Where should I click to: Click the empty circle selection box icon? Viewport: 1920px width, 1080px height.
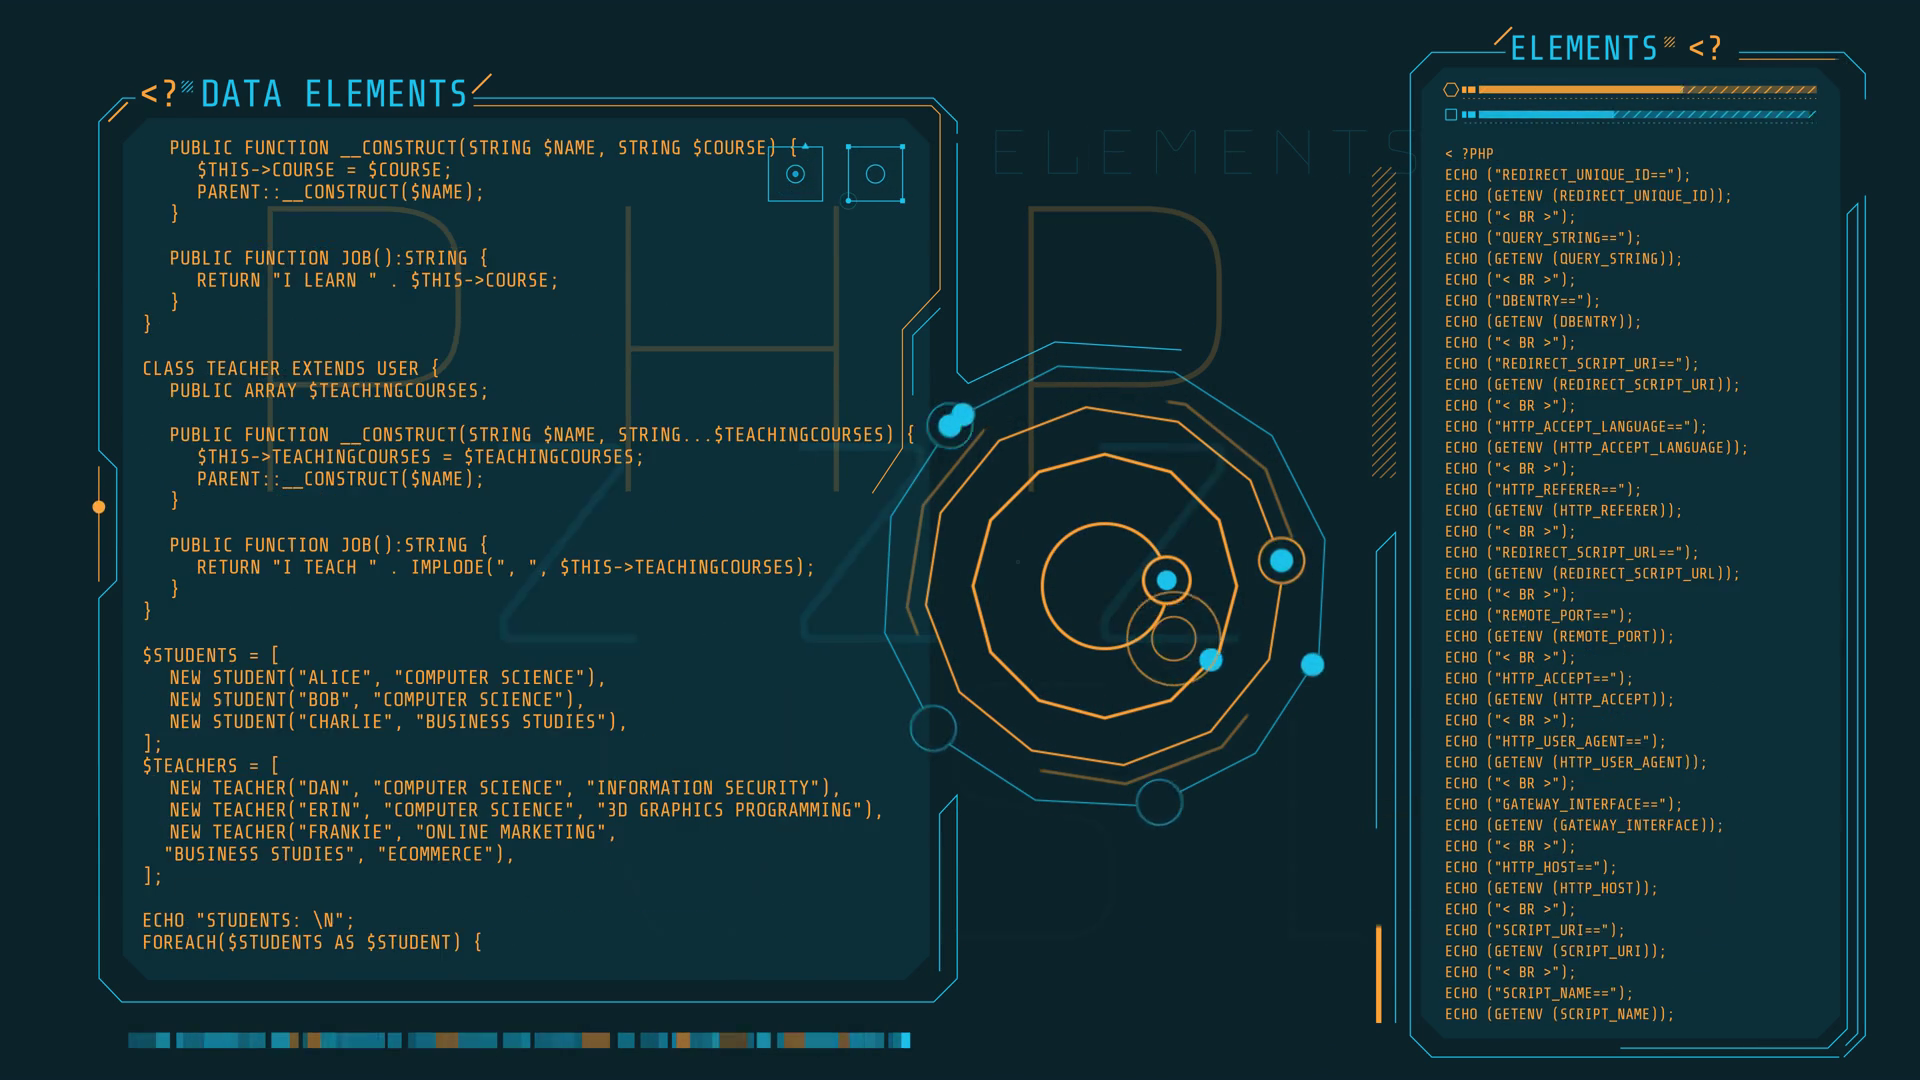[x=875, y=174]
